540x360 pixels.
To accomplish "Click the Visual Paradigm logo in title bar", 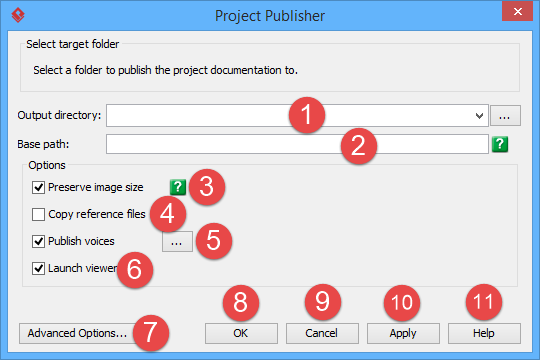I will point(18,16).
